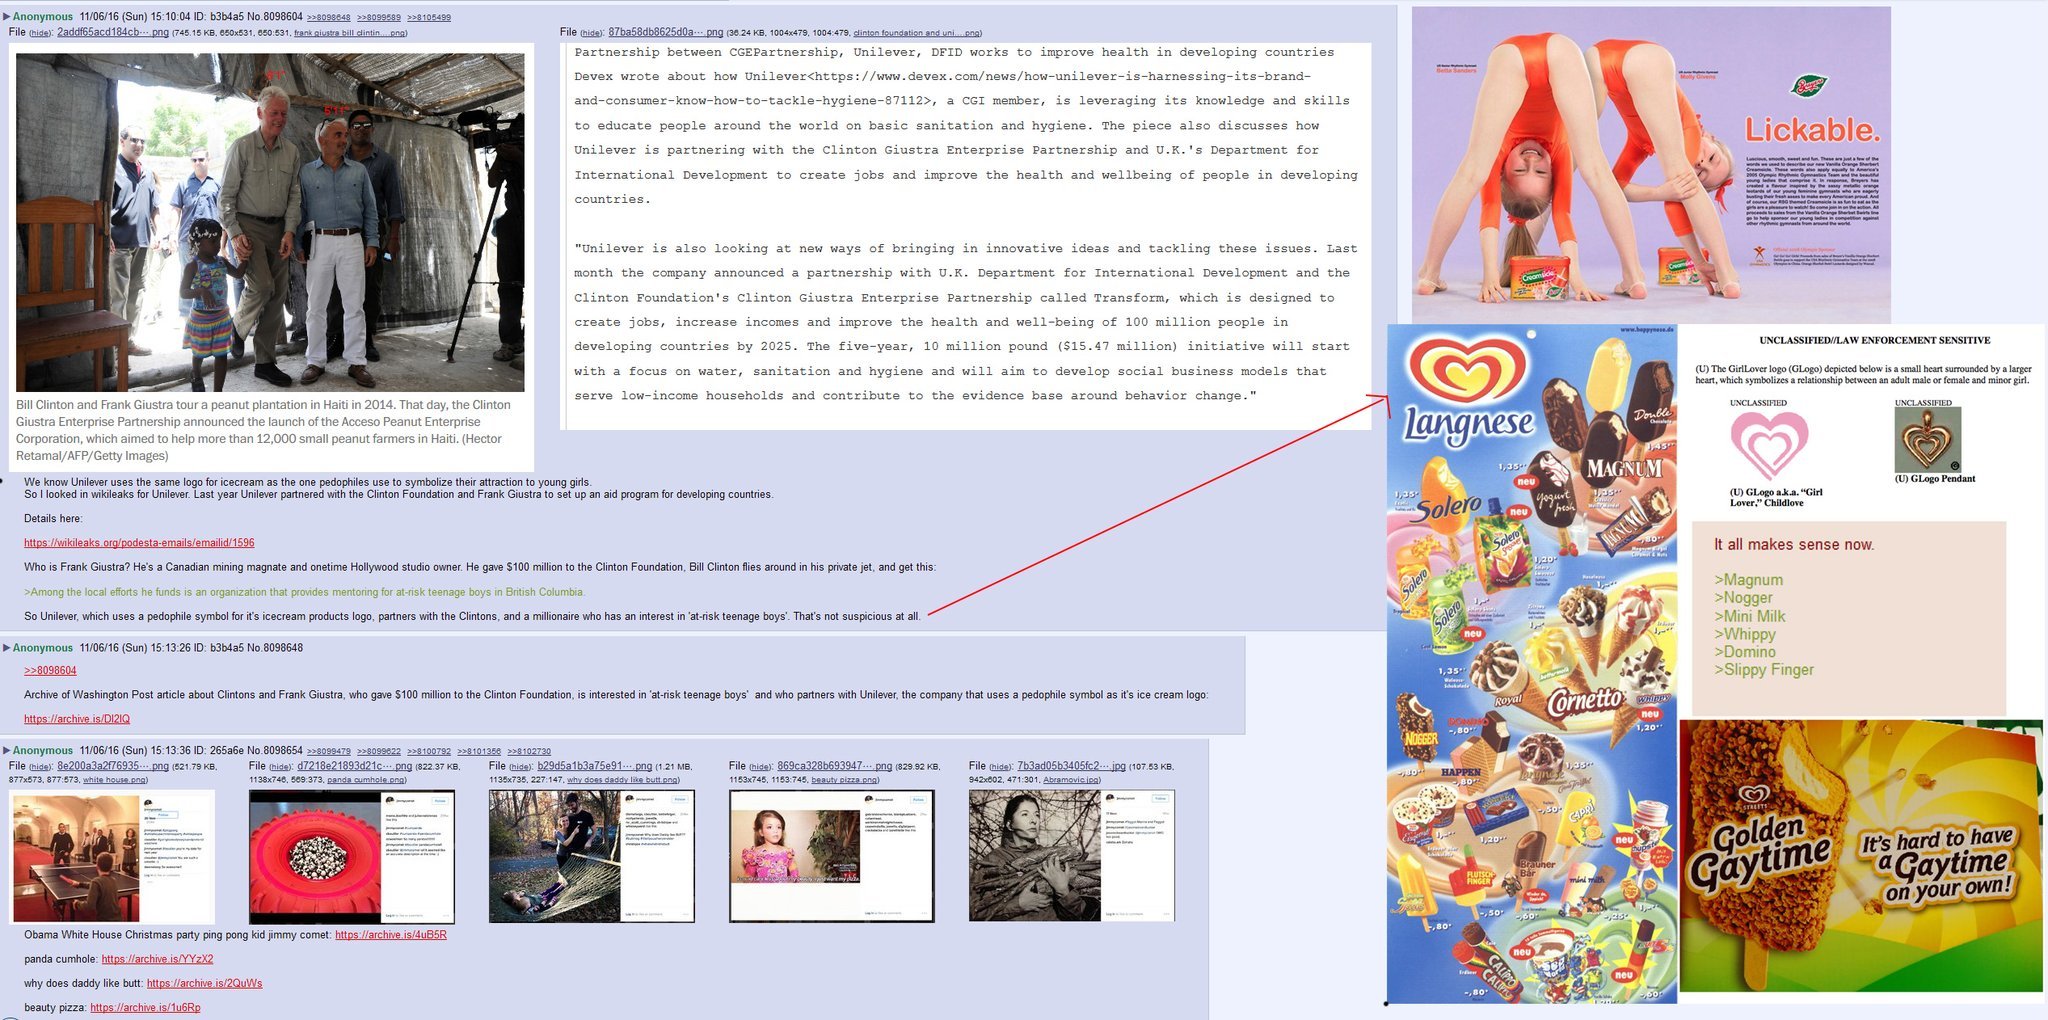Open file 8e200a3a2f76935….png
The width and height of the screenshot is (2048, 1020).
[x=112, y=766]
